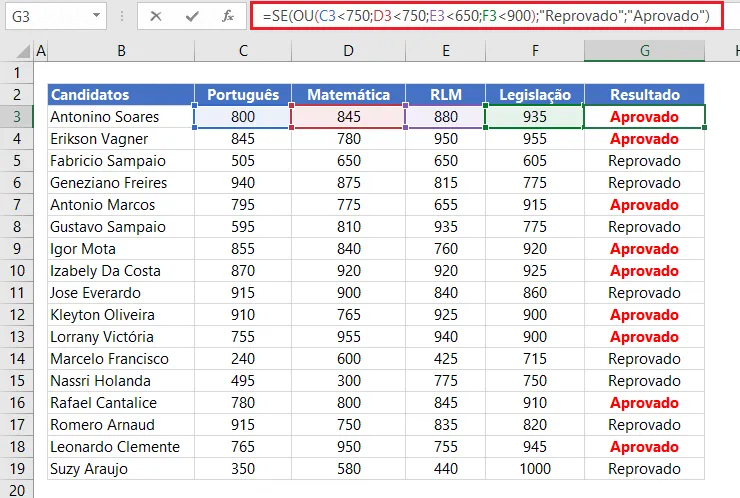The image size is (740, 498).
Task: Select the Igor Mota name cell
Action: click(121, 248)
